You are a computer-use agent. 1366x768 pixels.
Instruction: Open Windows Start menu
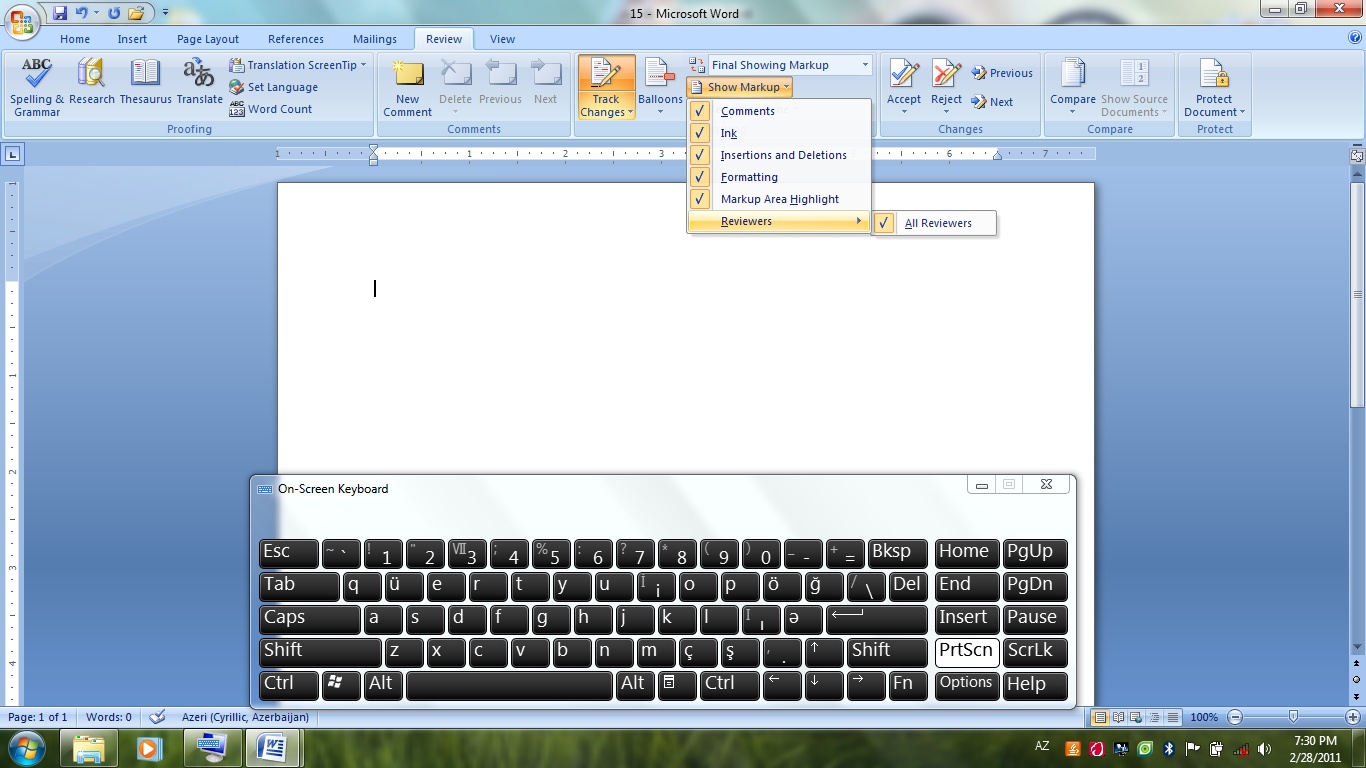coord(26,748)
